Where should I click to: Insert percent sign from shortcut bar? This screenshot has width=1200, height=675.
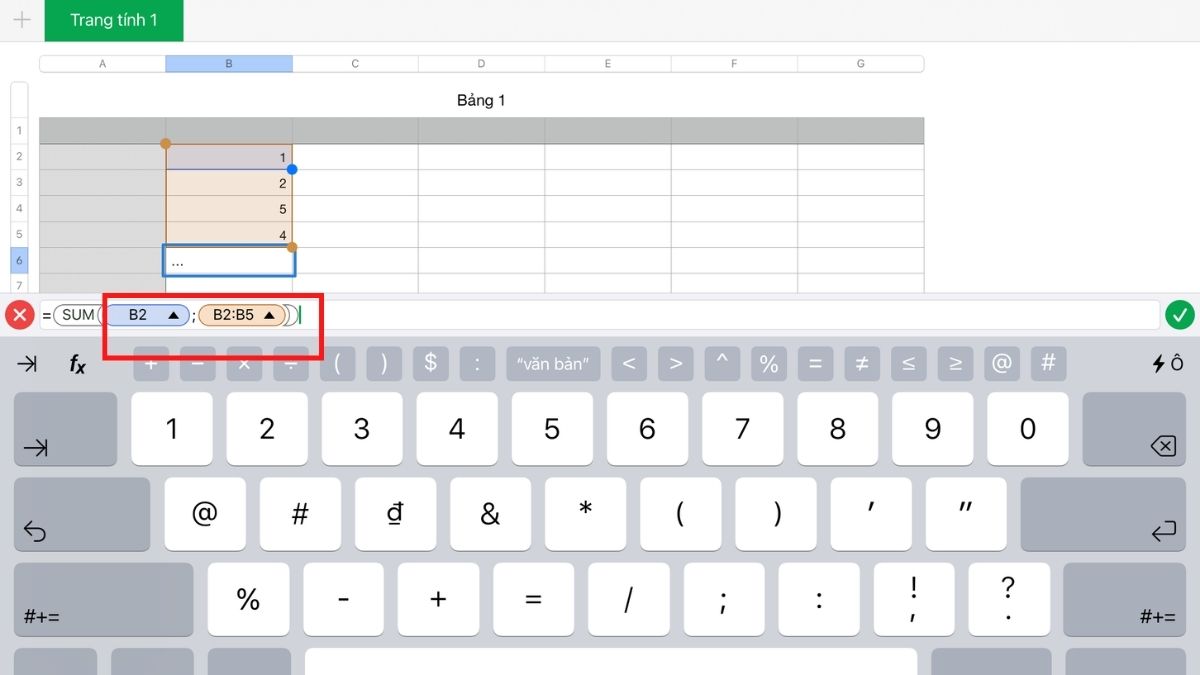(x=768, y=364)
